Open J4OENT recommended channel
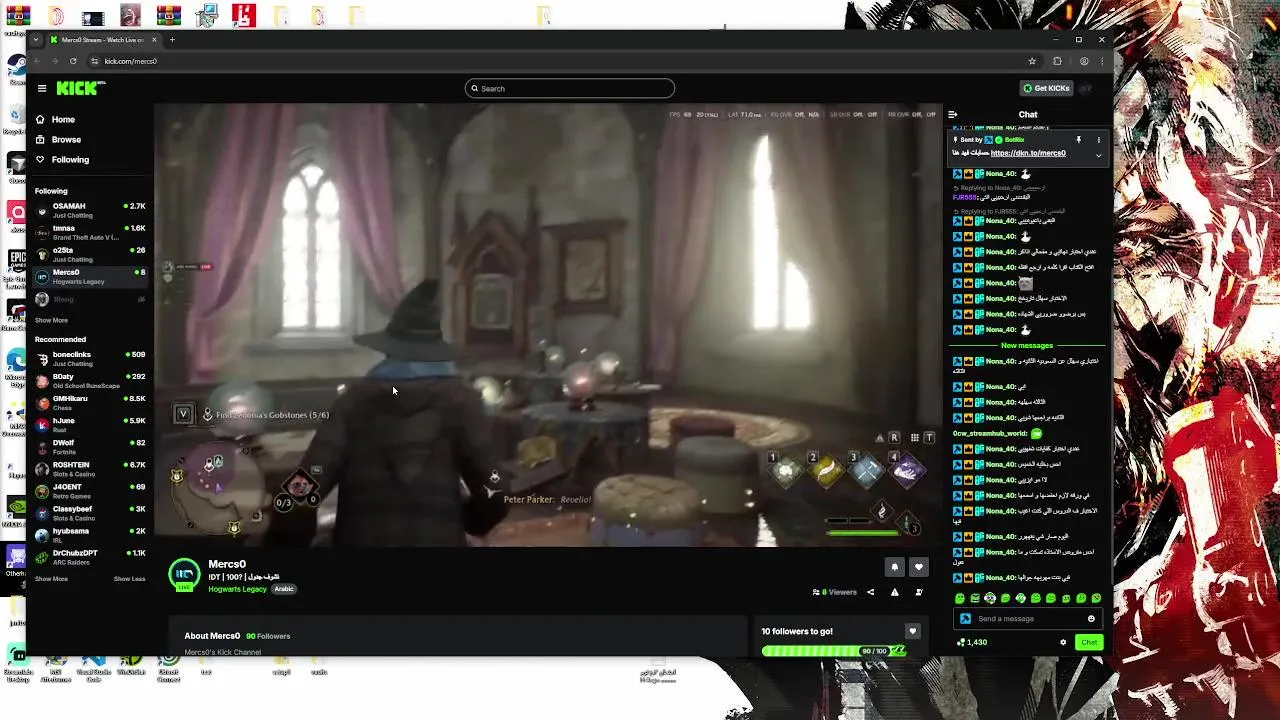 point(90,490)
